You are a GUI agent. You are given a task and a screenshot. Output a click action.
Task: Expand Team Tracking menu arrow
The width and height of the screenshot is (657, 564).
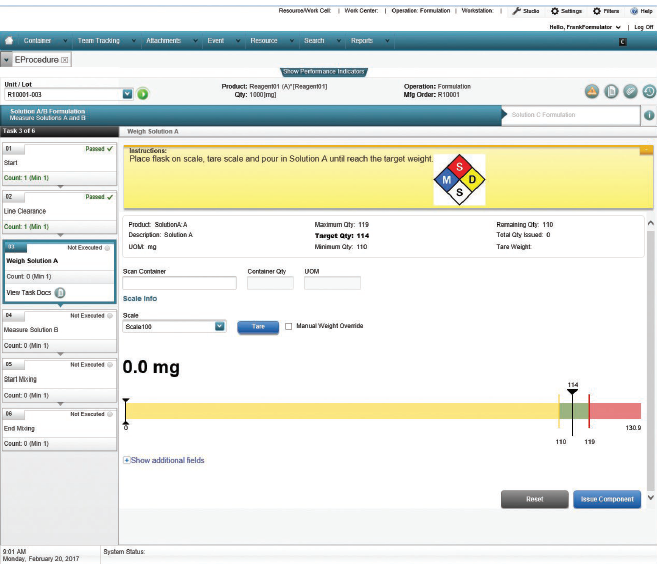point(134,41)
